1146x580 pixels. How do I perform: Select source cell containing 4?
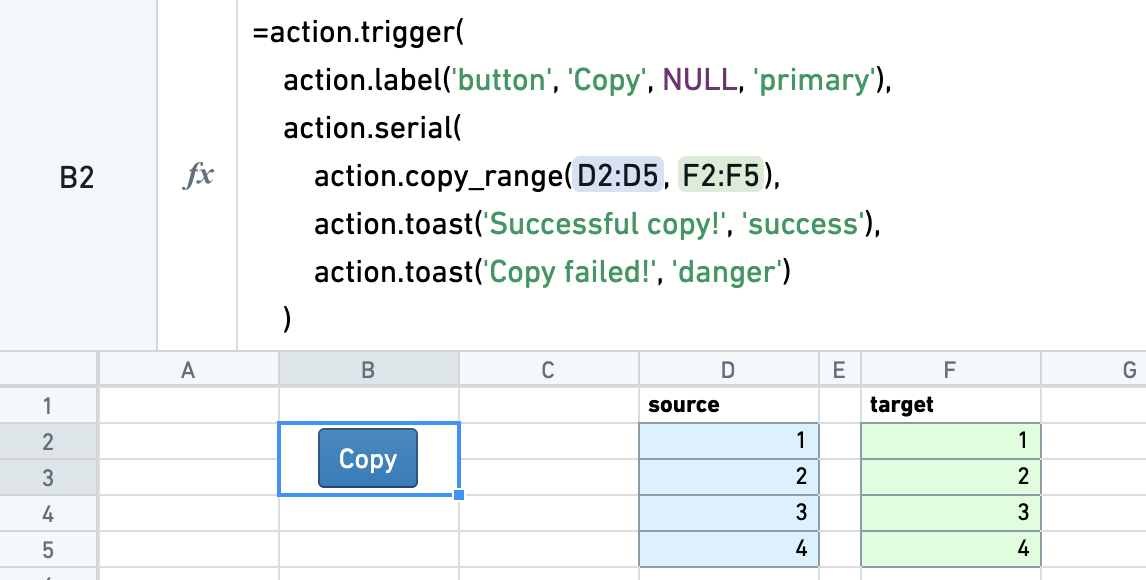tap(729, 549)
